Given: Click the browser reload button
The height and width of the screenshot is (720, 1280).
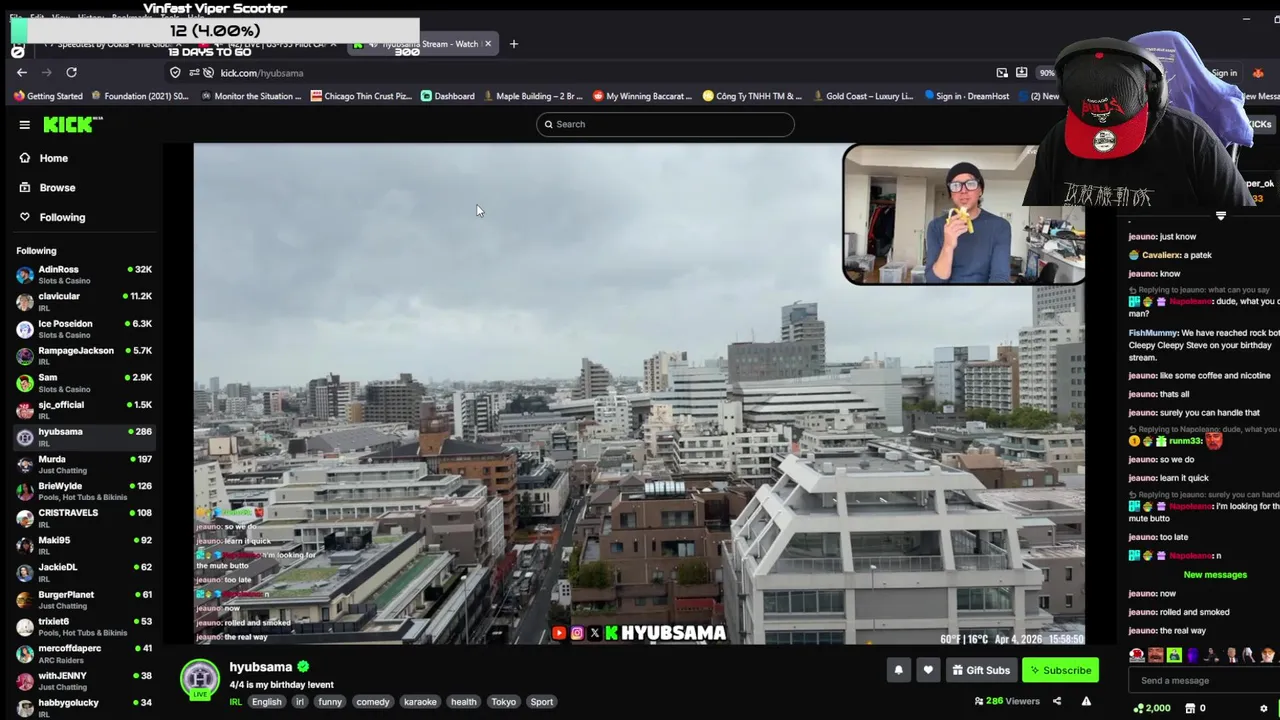Looking at the screenshot, I should click(71, 72).
